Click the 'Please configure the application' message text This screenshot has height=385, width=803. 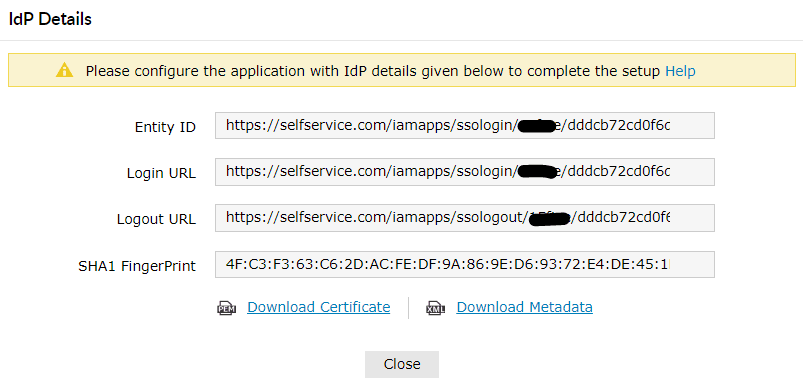tap(373, 71)
